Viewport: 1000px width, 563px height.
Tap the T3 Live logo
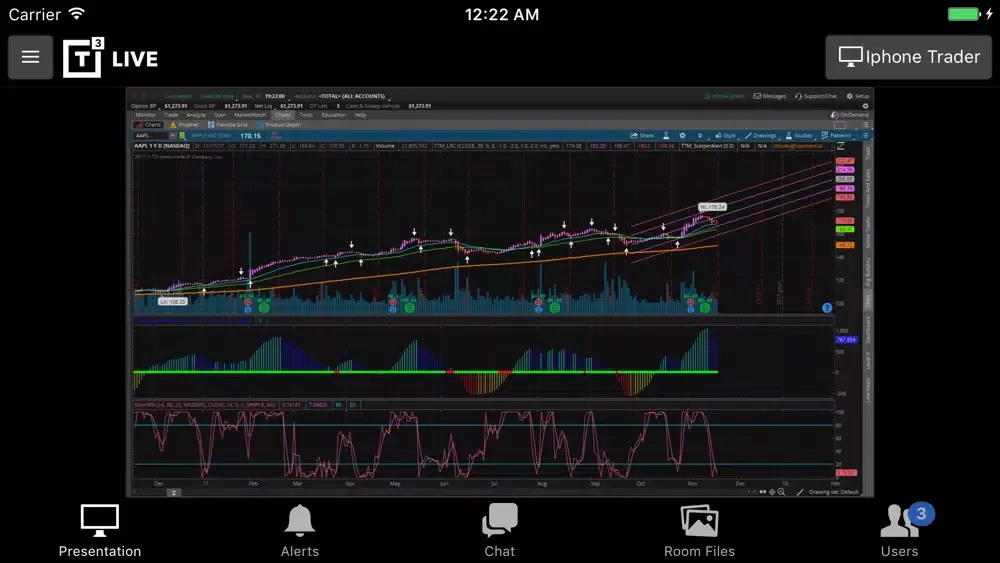pyautogui.click(x=110, y=57)
